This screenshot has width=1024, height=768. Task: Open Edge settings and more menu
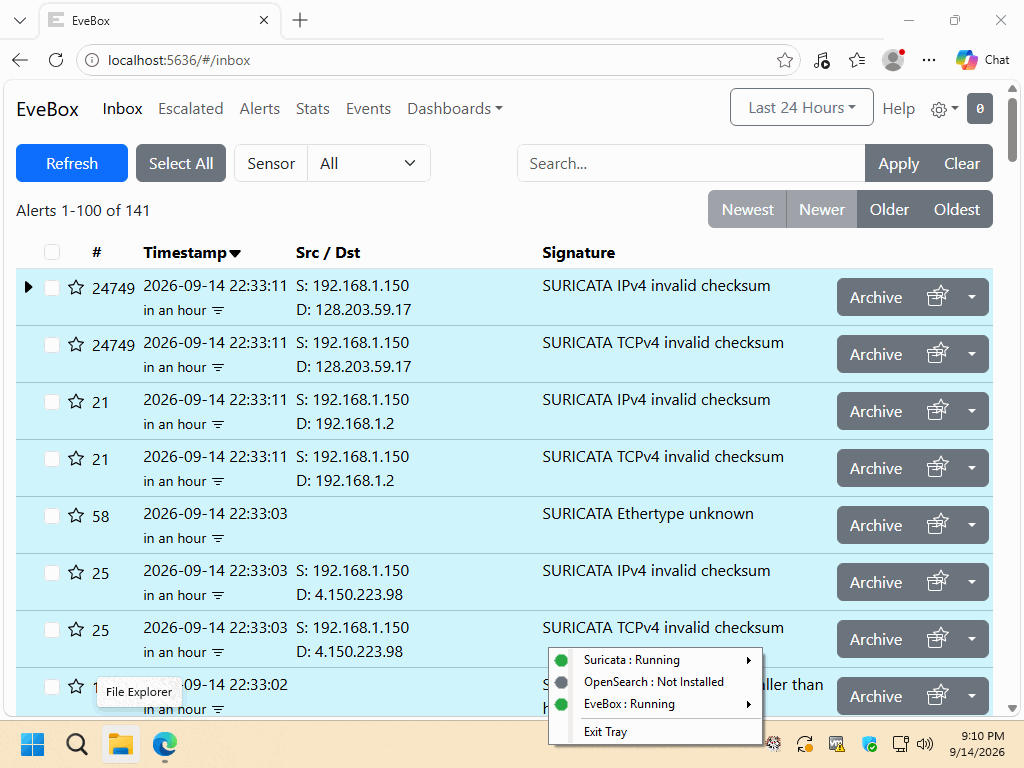click(929, 60)
